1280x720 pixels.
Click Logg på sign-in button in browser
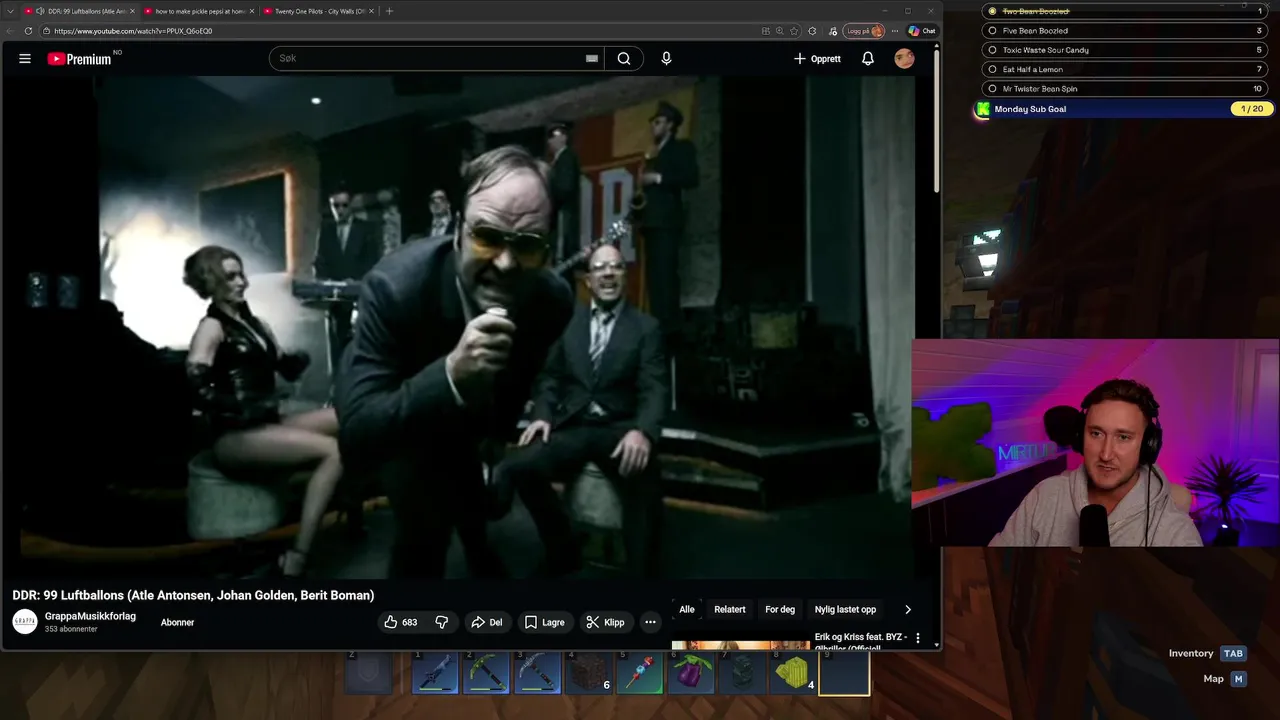(x=864, y=31)
